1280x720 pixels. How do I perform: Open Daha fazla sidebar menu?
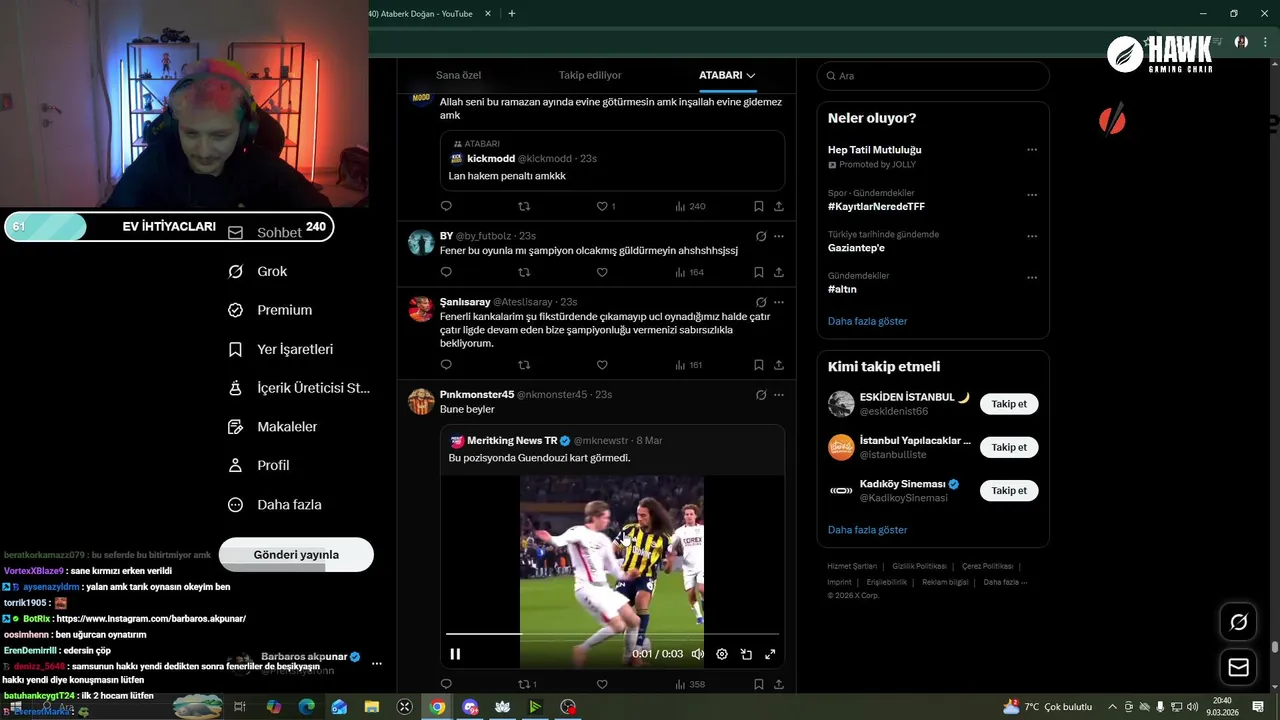[275, 505]
